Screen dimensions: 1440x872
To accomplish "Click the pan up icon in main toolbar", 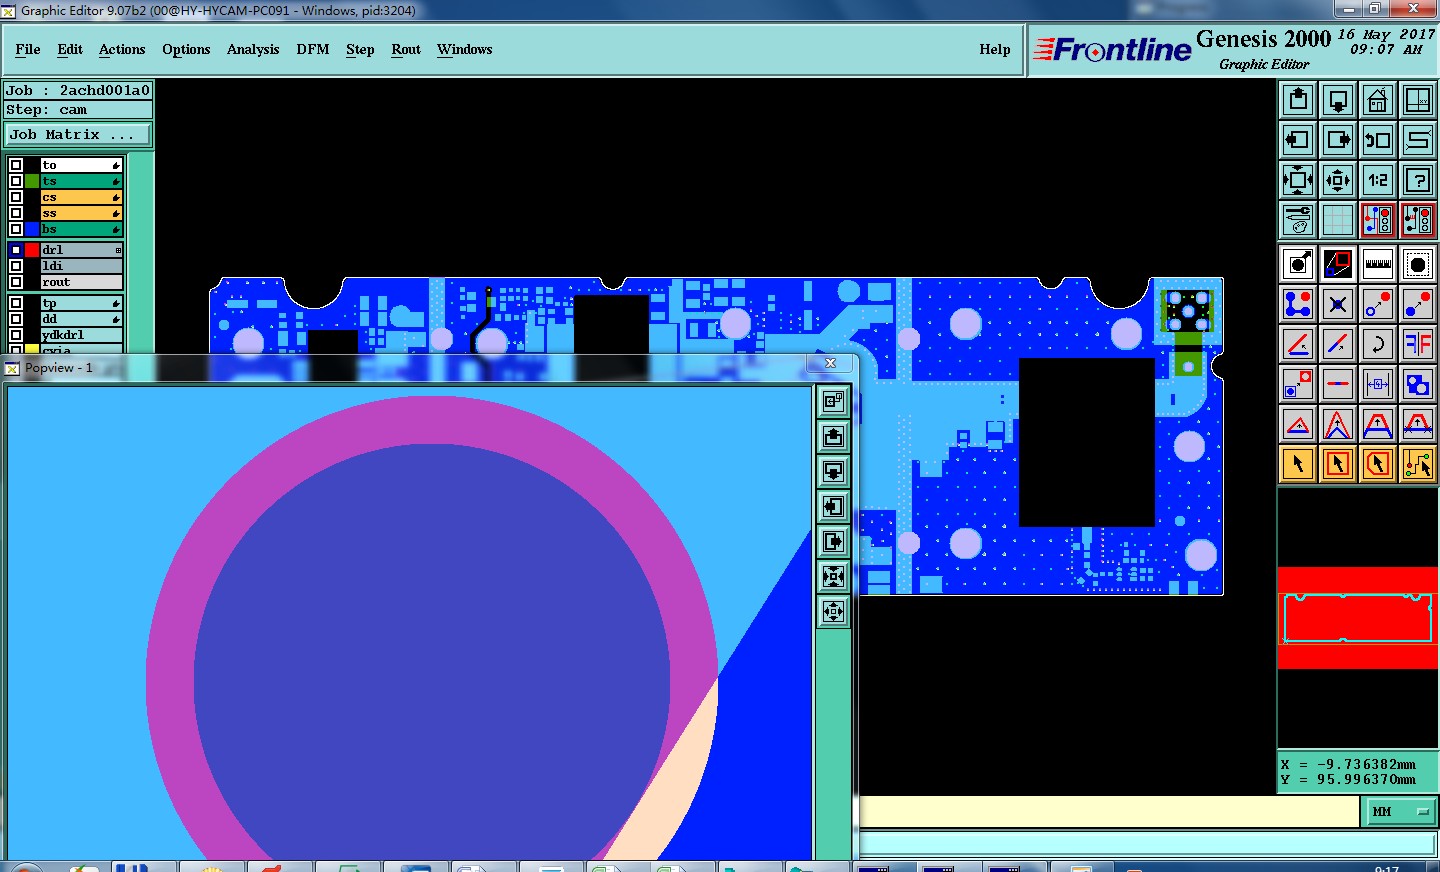I will (x=1298, y=100).
